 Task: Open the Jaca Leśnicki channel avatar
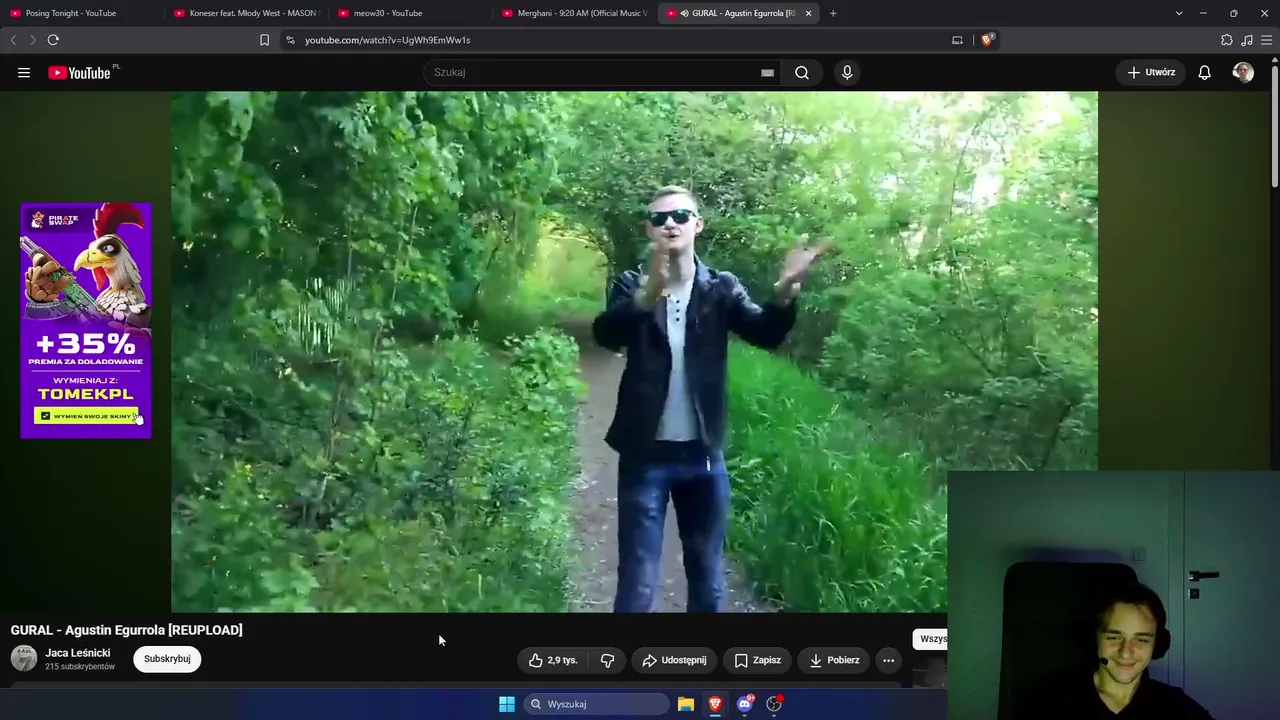(24, 658)
